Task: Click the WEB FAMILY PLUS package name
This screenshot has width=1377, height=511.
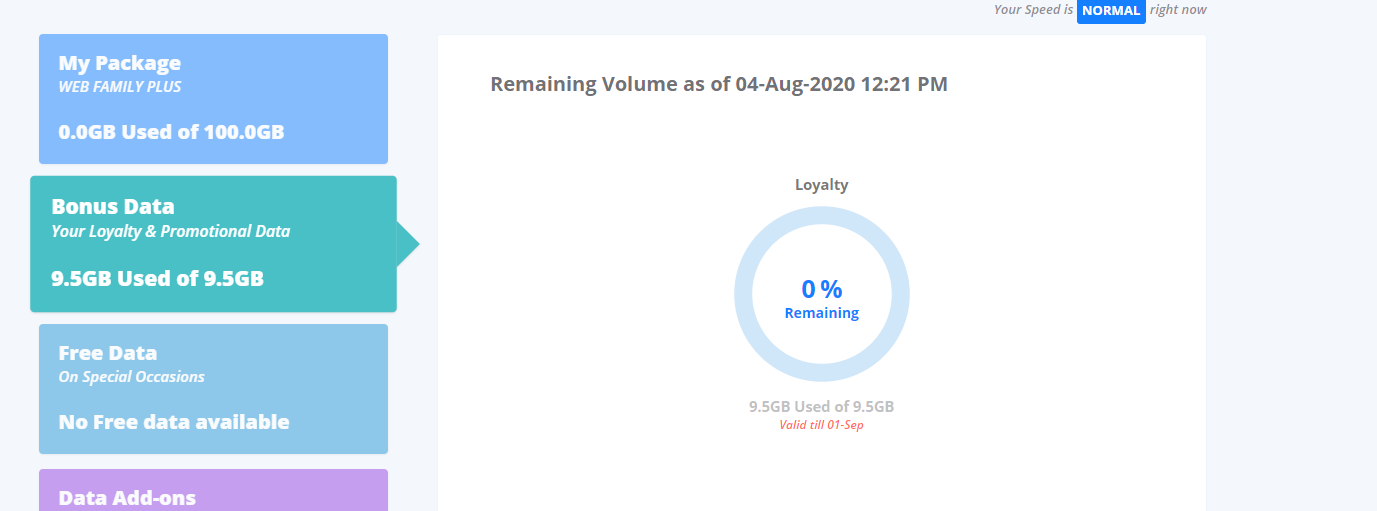Action: pos(120,87)
